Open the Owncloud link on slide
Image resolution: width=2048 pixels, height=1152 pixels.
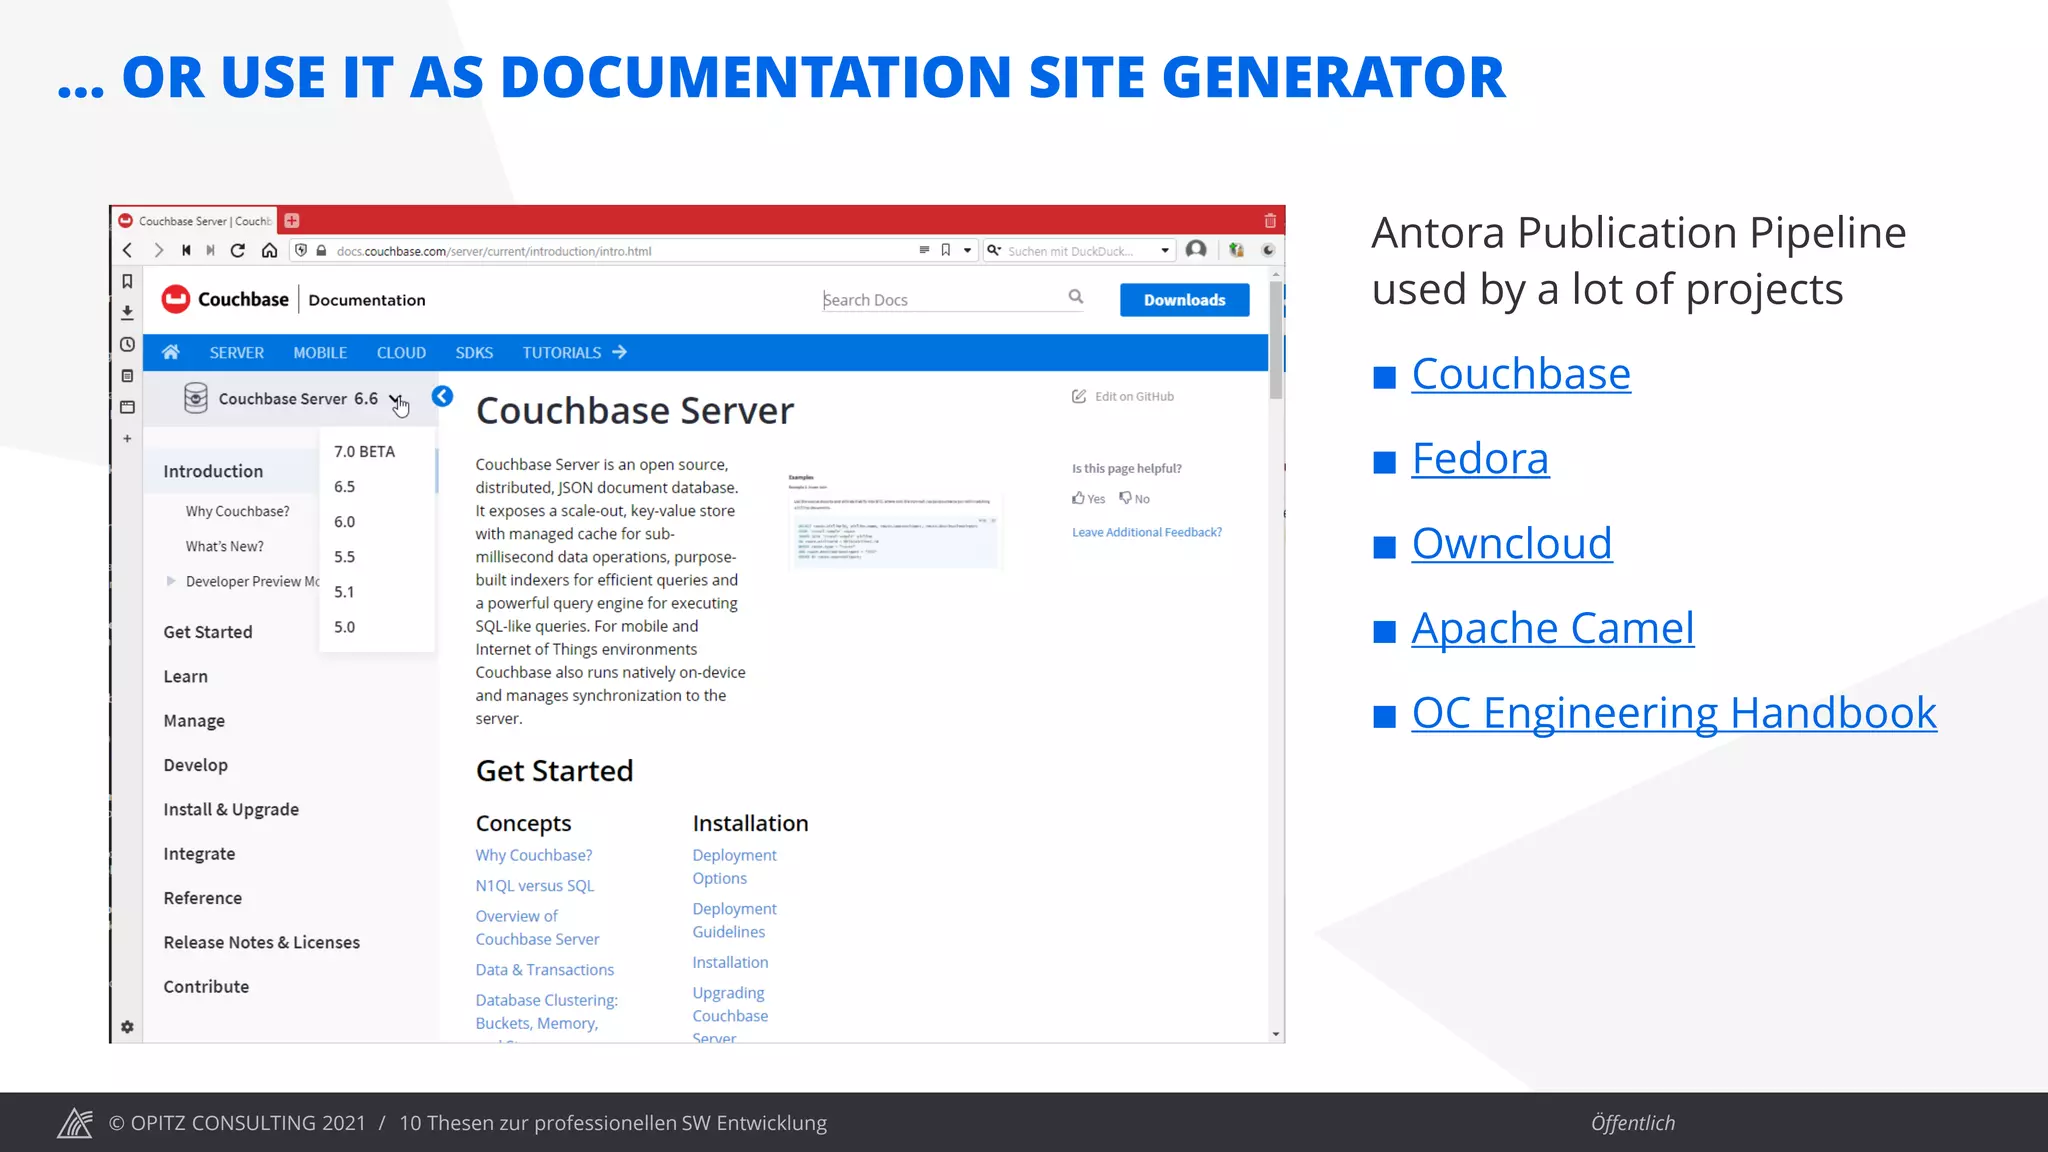coord(1511,543)
